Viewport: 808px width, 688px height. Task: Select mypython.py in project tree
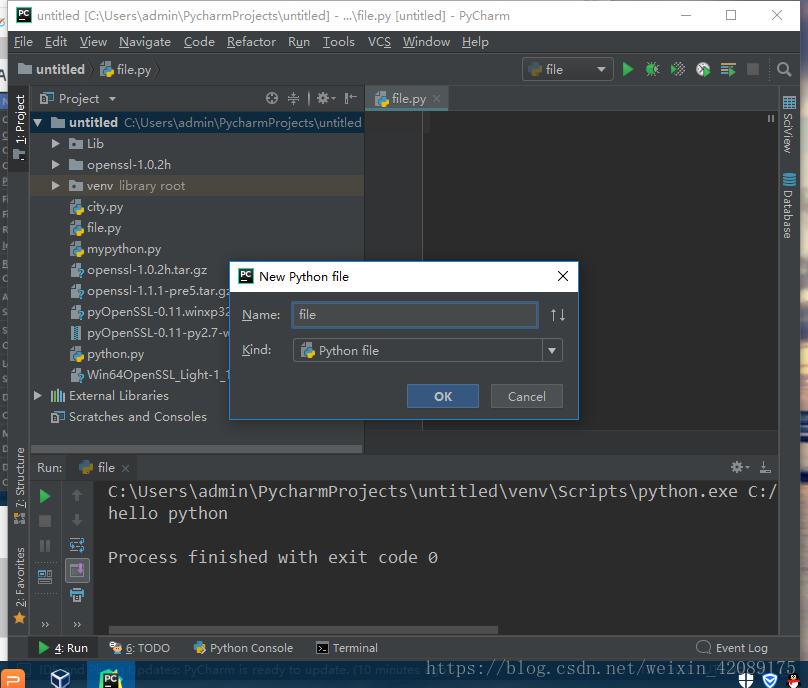click(124, 249)
